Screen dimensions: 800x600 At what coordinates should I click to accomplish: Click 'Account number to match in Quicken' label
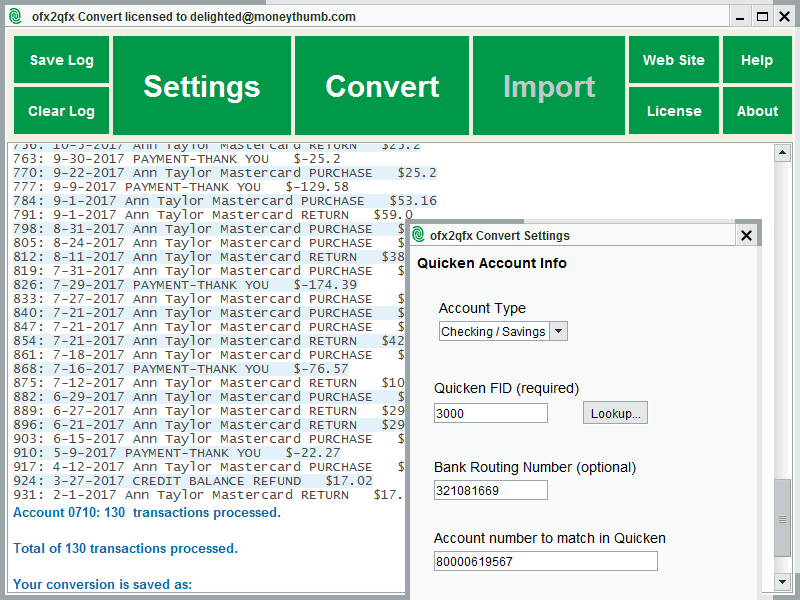coord(550,538)
